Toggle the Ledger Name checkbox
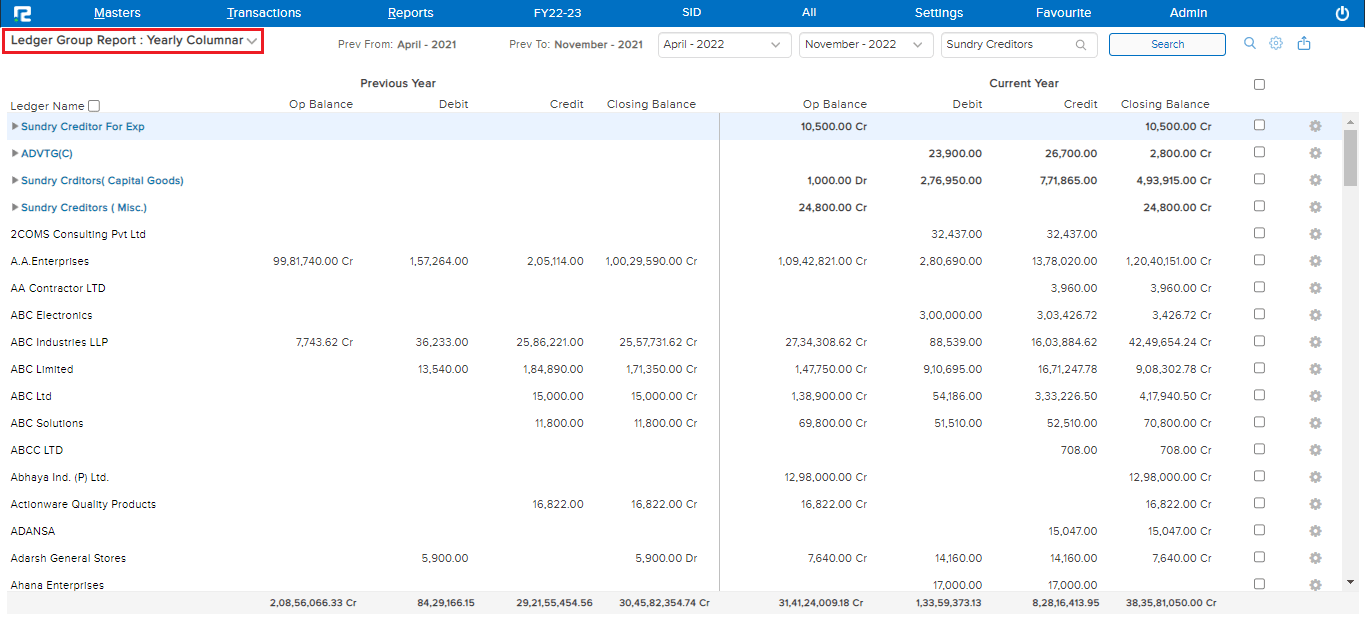 94,106
